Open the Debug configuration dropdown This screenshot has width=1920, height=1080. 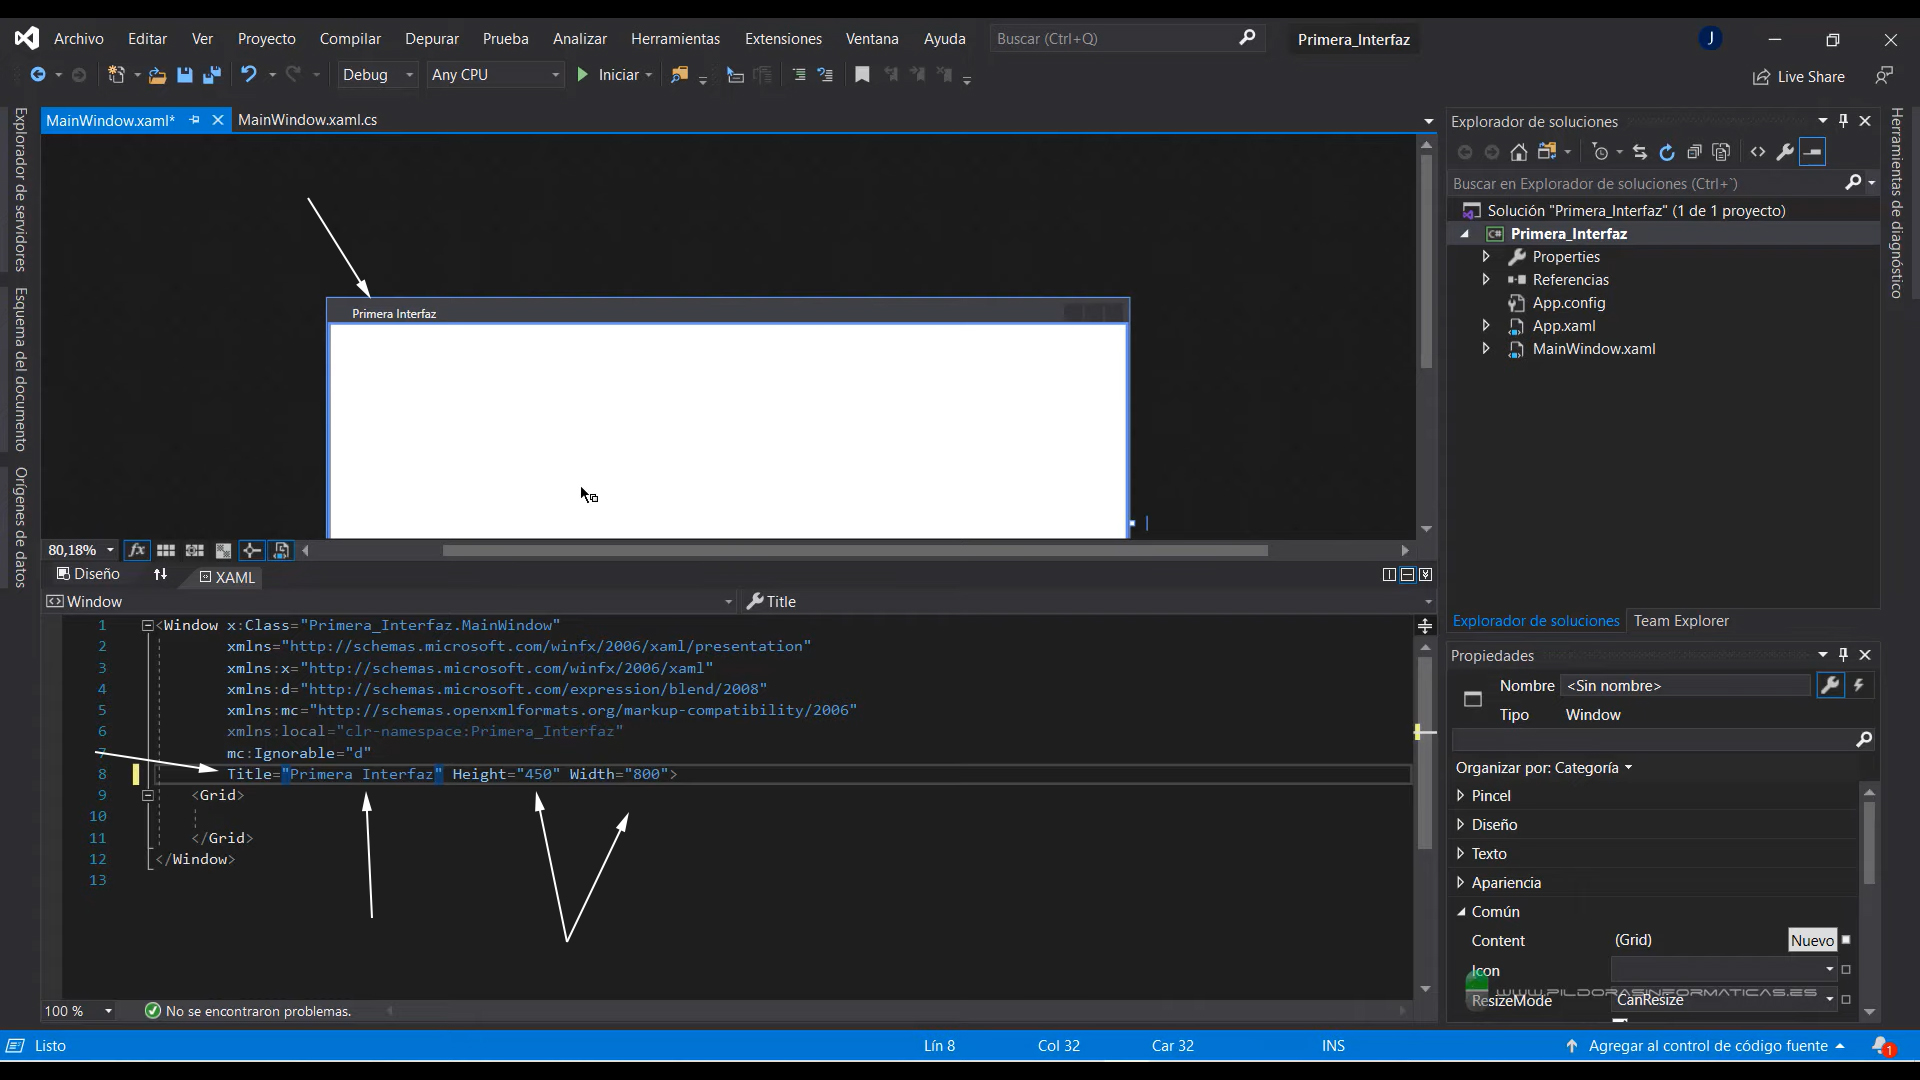coord(378,75)
